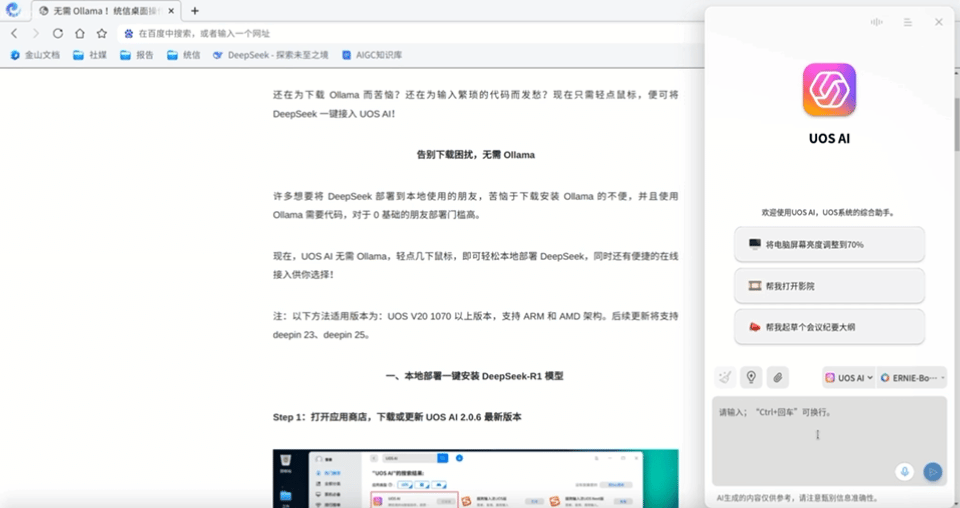Viewport: 960px width, 508px height.
Task: Click the UOS AI logo
Action: (x=830, y=89)
